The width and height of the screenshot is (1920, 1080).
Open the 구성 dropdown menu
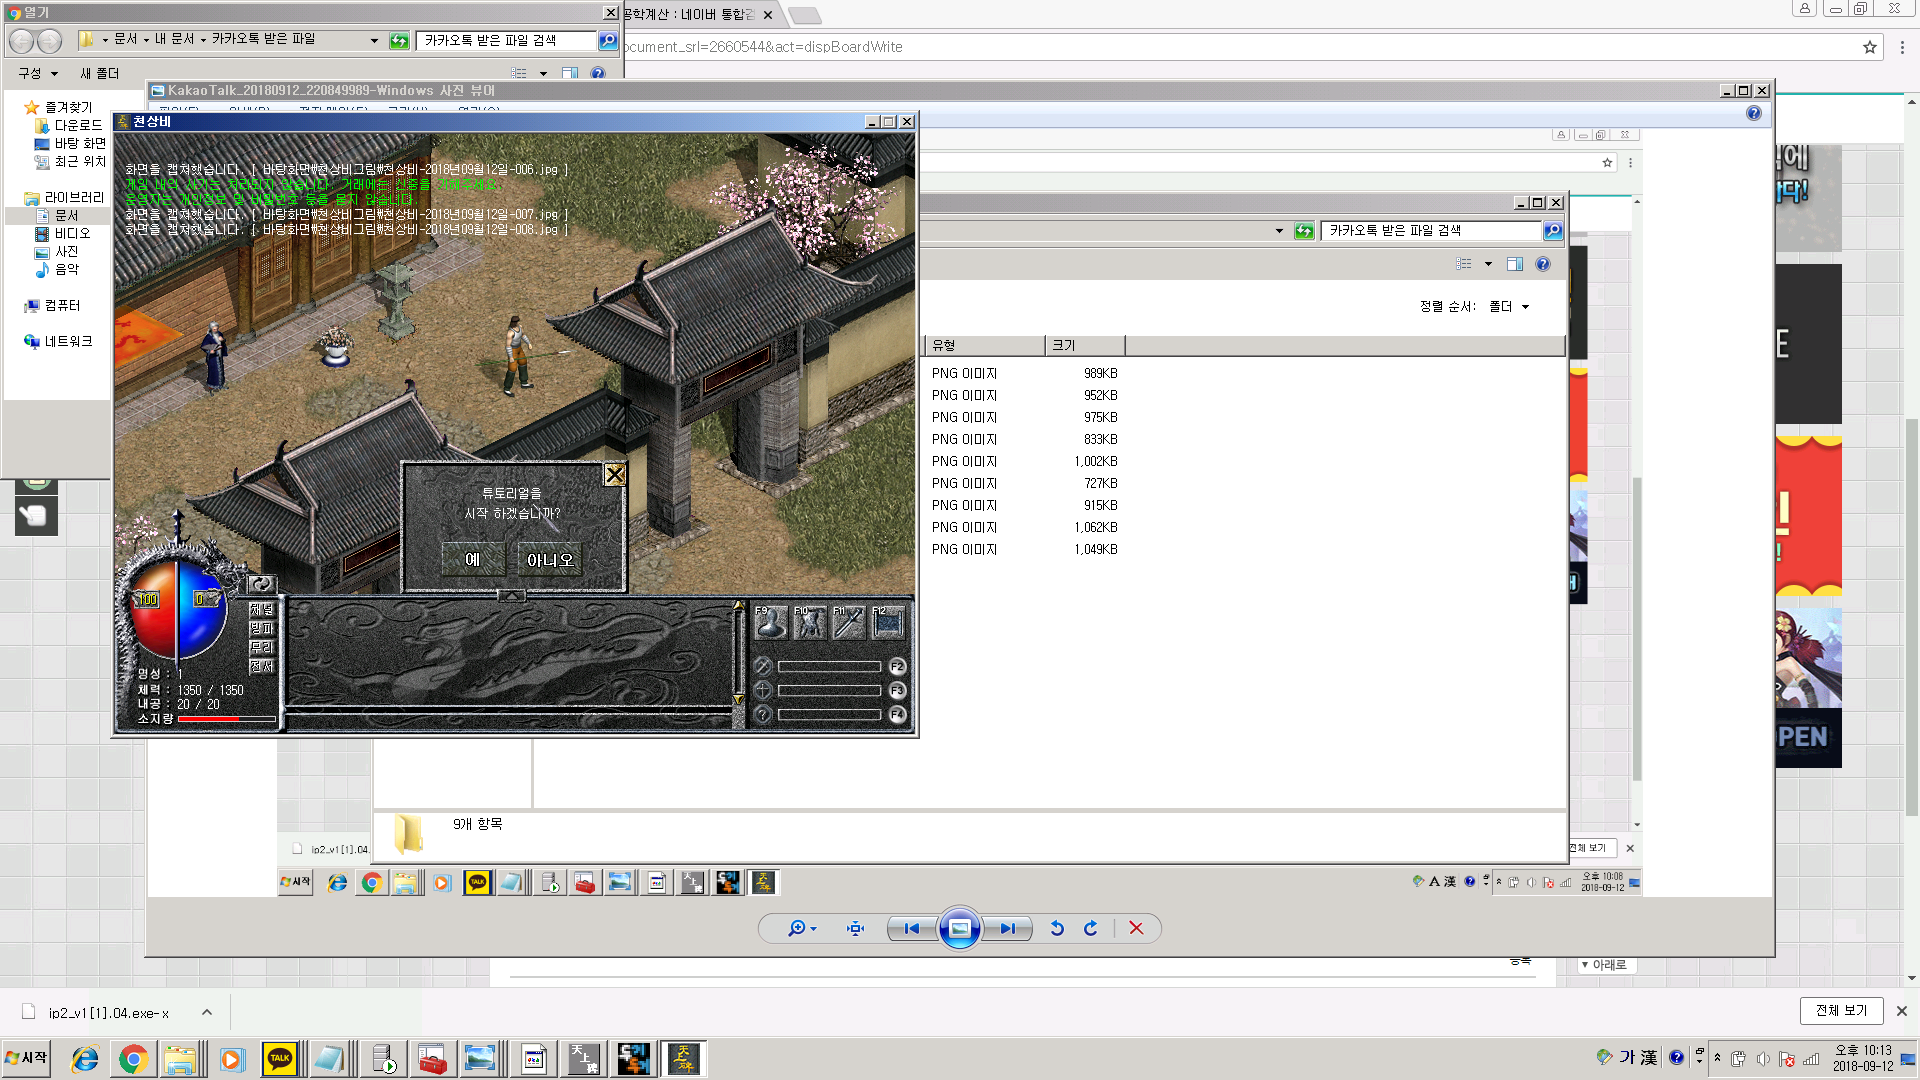38,73
